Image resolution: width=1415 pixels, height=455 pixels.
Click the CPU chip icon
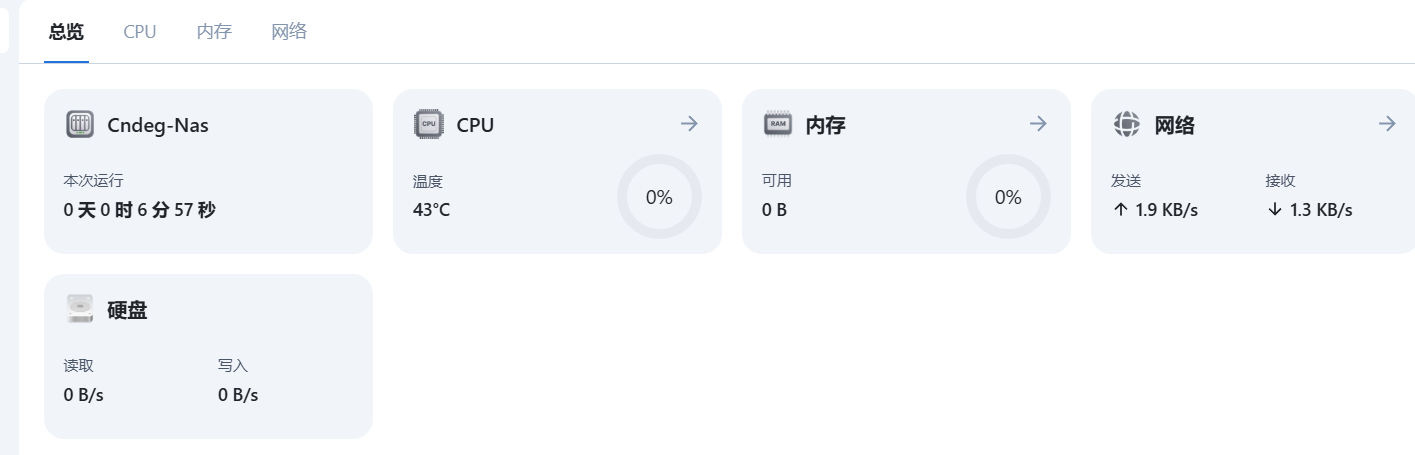click(428, 125)
